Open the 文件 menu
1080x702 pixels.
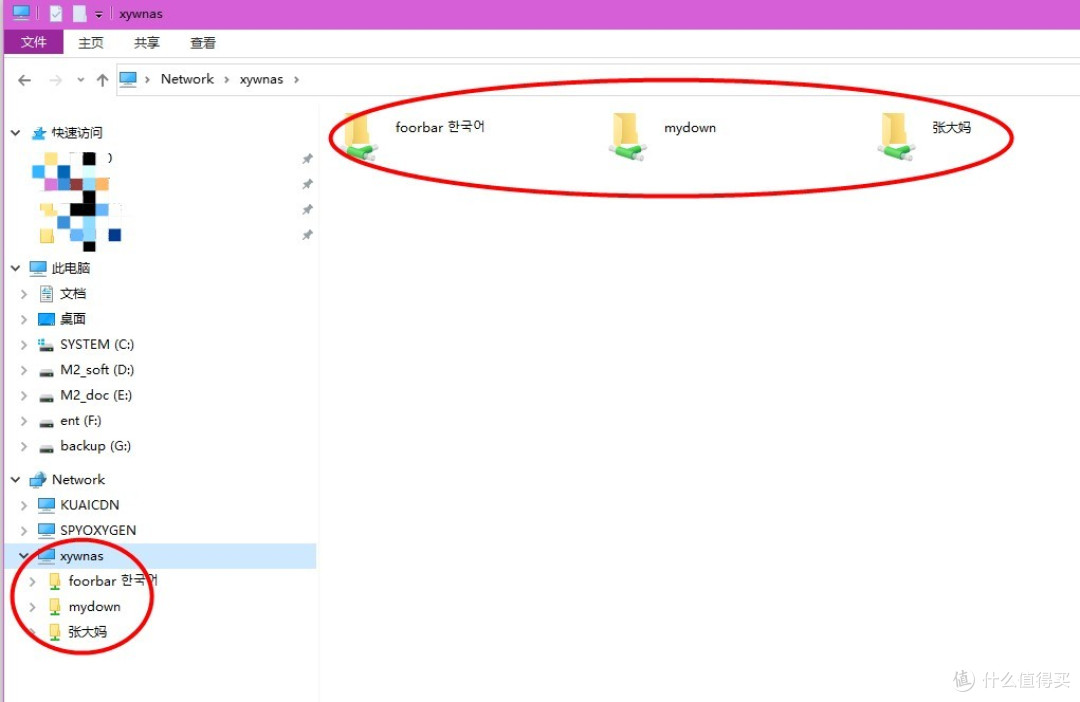[x=33, y=42]
